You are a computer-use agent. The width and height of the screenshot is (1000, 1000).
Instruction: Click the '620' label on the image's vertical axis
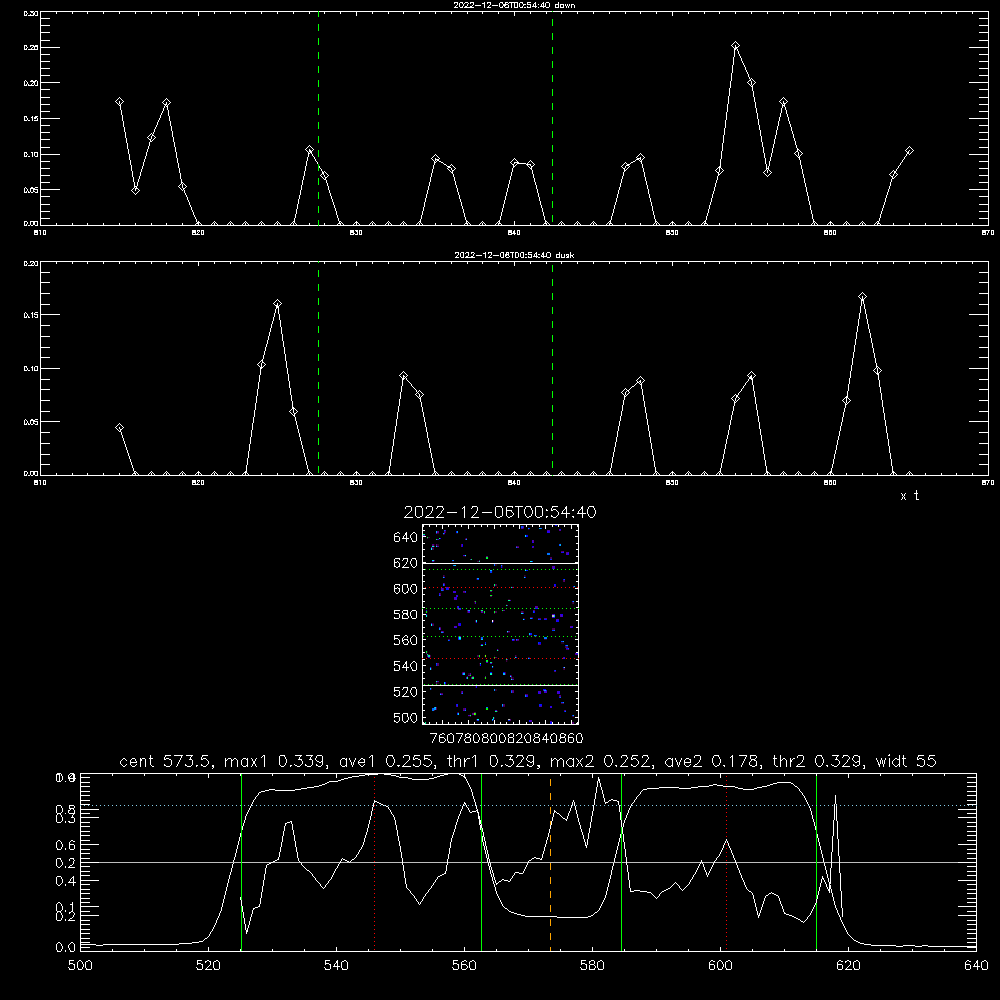[x=406, y=563]
